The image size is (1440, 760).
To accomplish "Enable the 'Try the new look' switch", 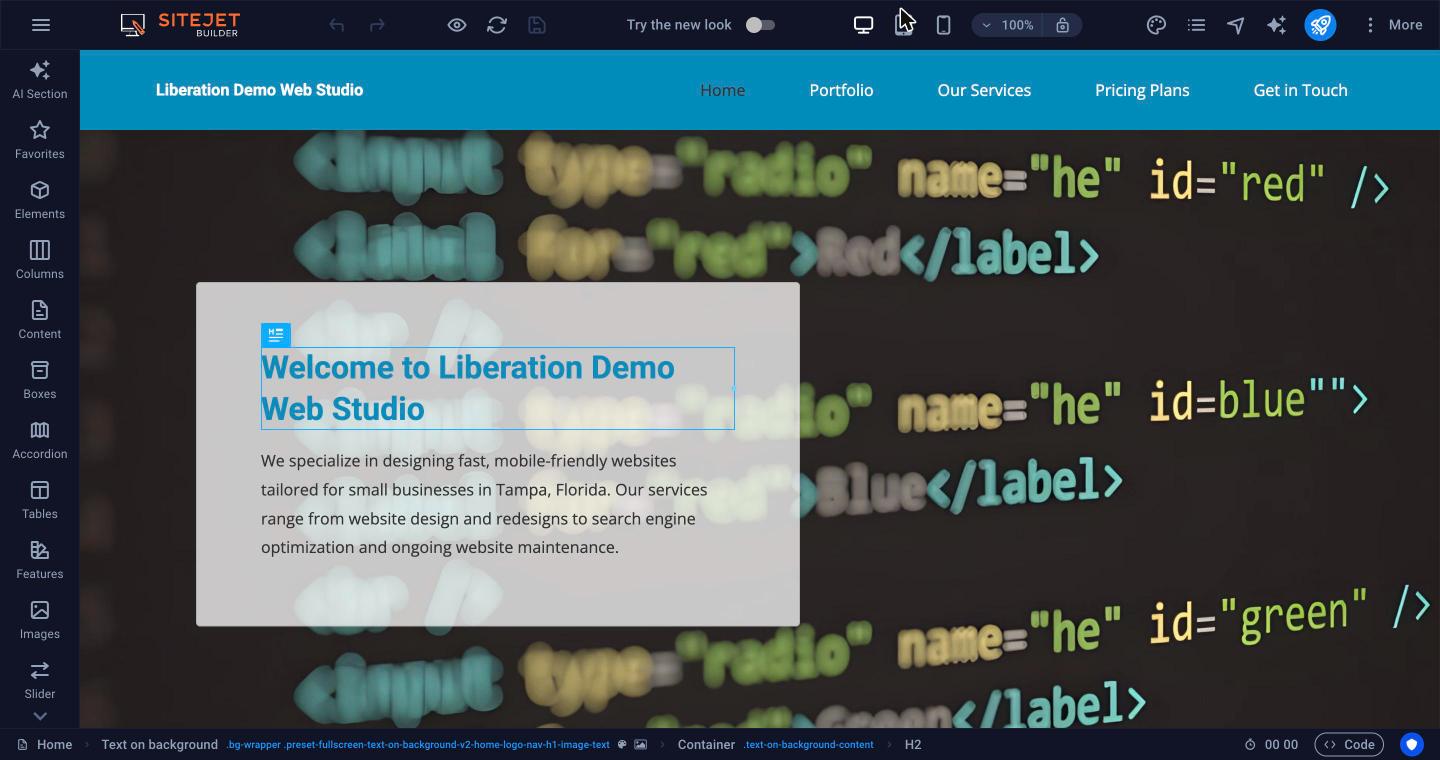I will click(x=760, y=25).
